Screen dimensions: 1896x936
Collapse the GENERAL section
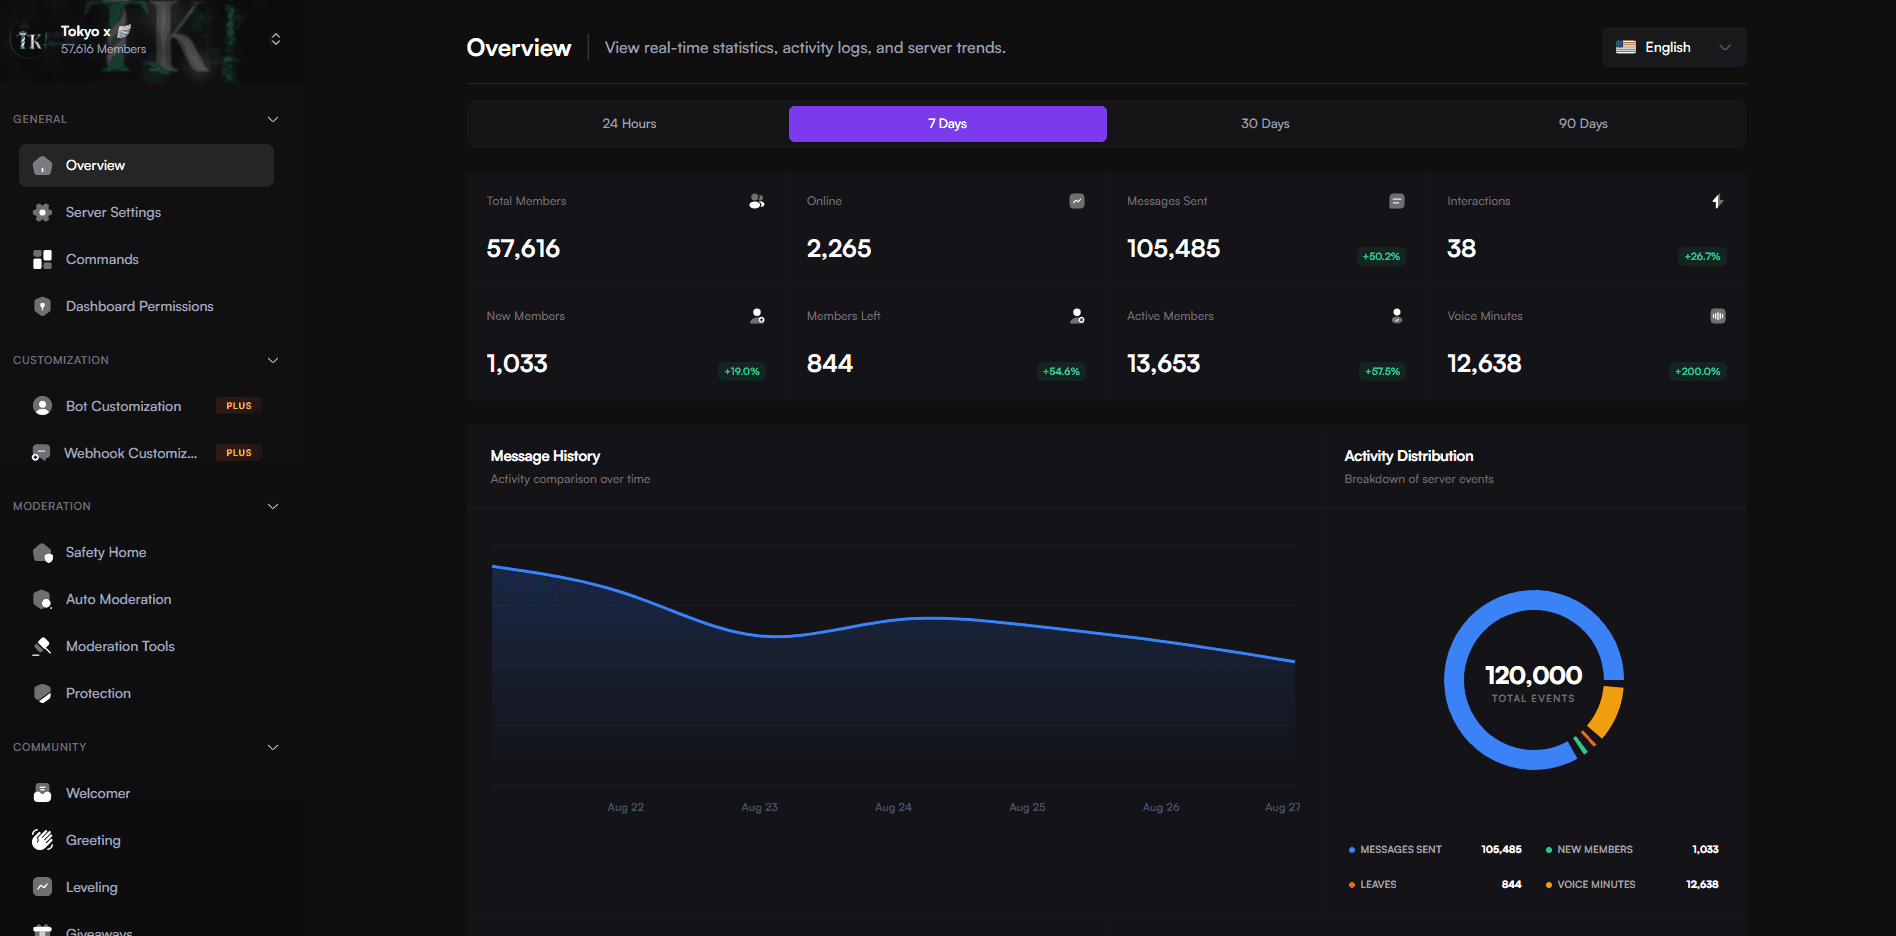pyautogui.click(x=273, y=119)
